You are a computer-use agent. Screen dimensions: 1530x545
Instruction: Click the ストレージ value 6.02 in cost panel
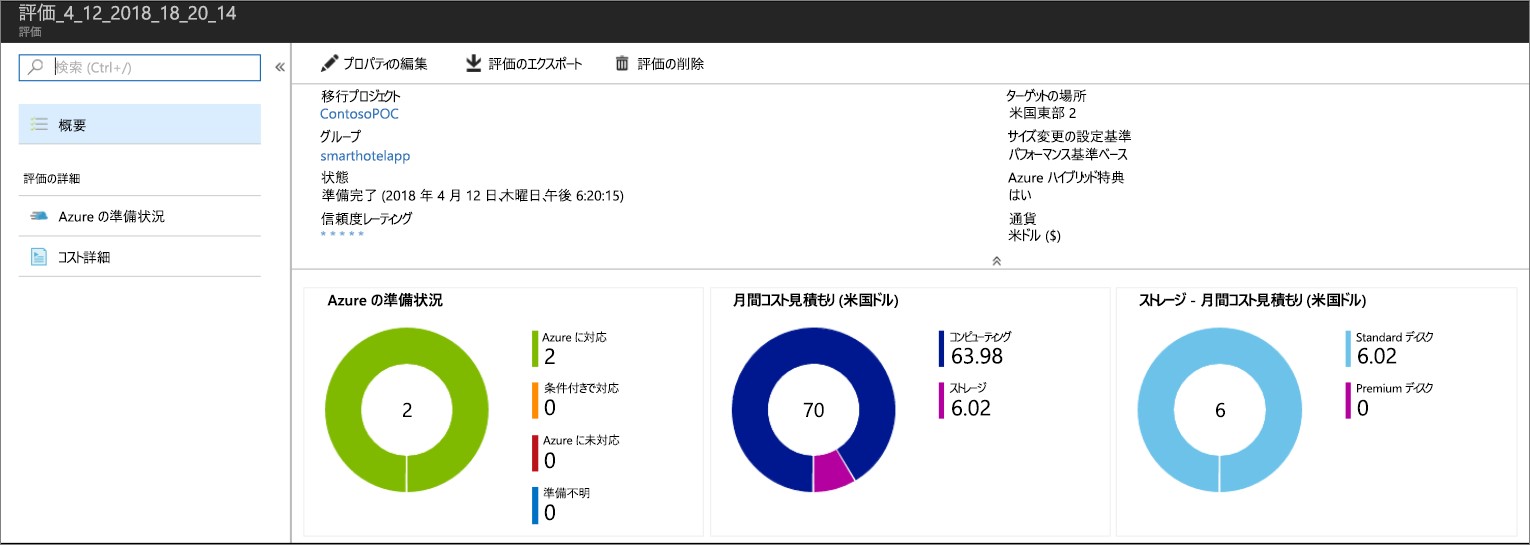click(971, 408)
